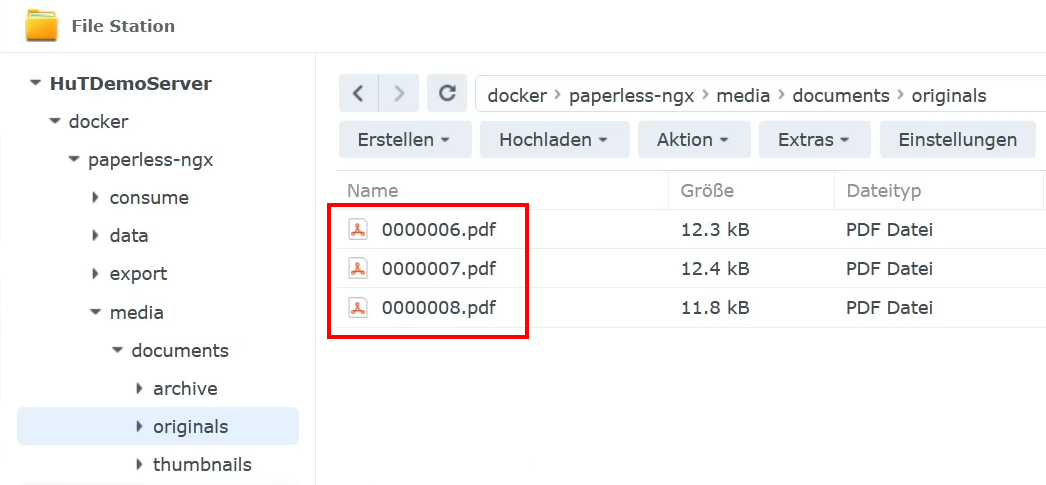The image size is (1046, 485).
Task: Click the PDF icon of 0000007.pdf
Action: coord(358,268)
